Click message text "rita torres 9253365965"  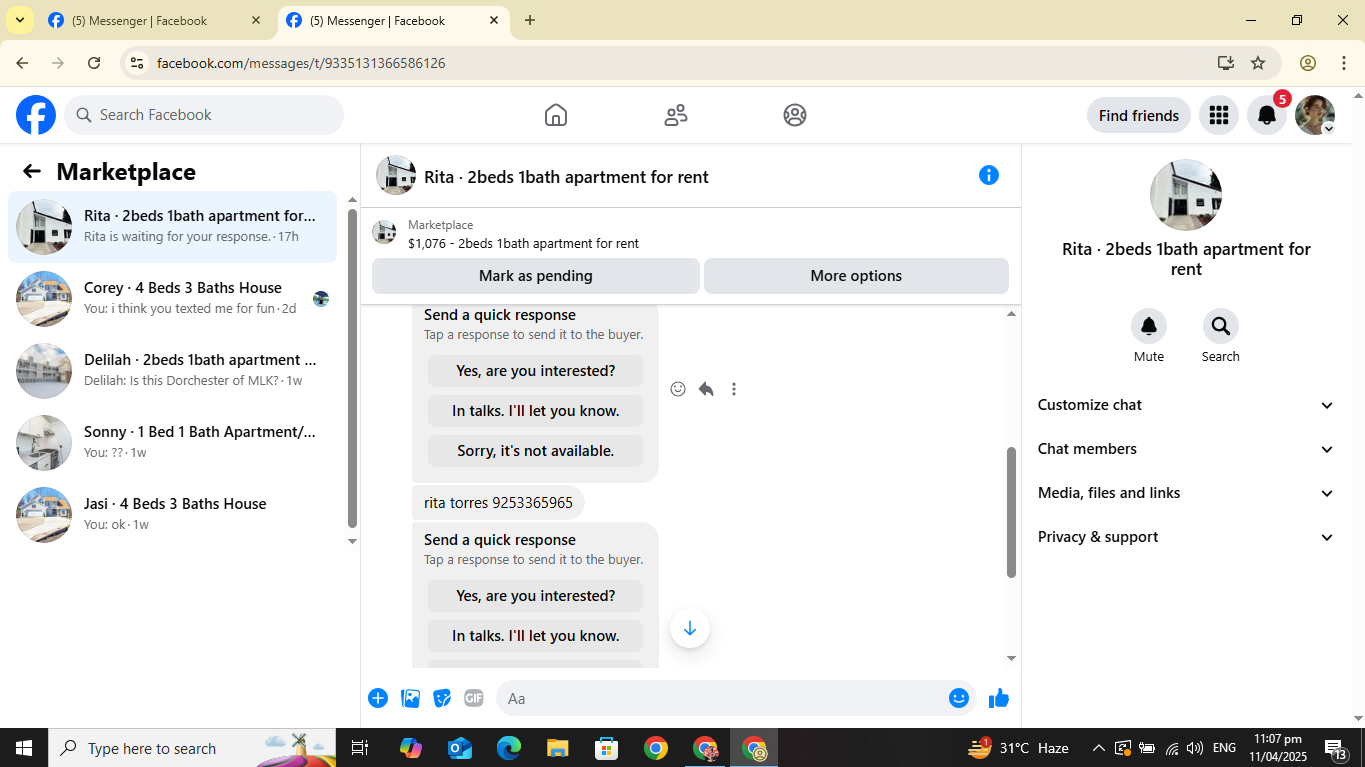click(x=498, y=503)
